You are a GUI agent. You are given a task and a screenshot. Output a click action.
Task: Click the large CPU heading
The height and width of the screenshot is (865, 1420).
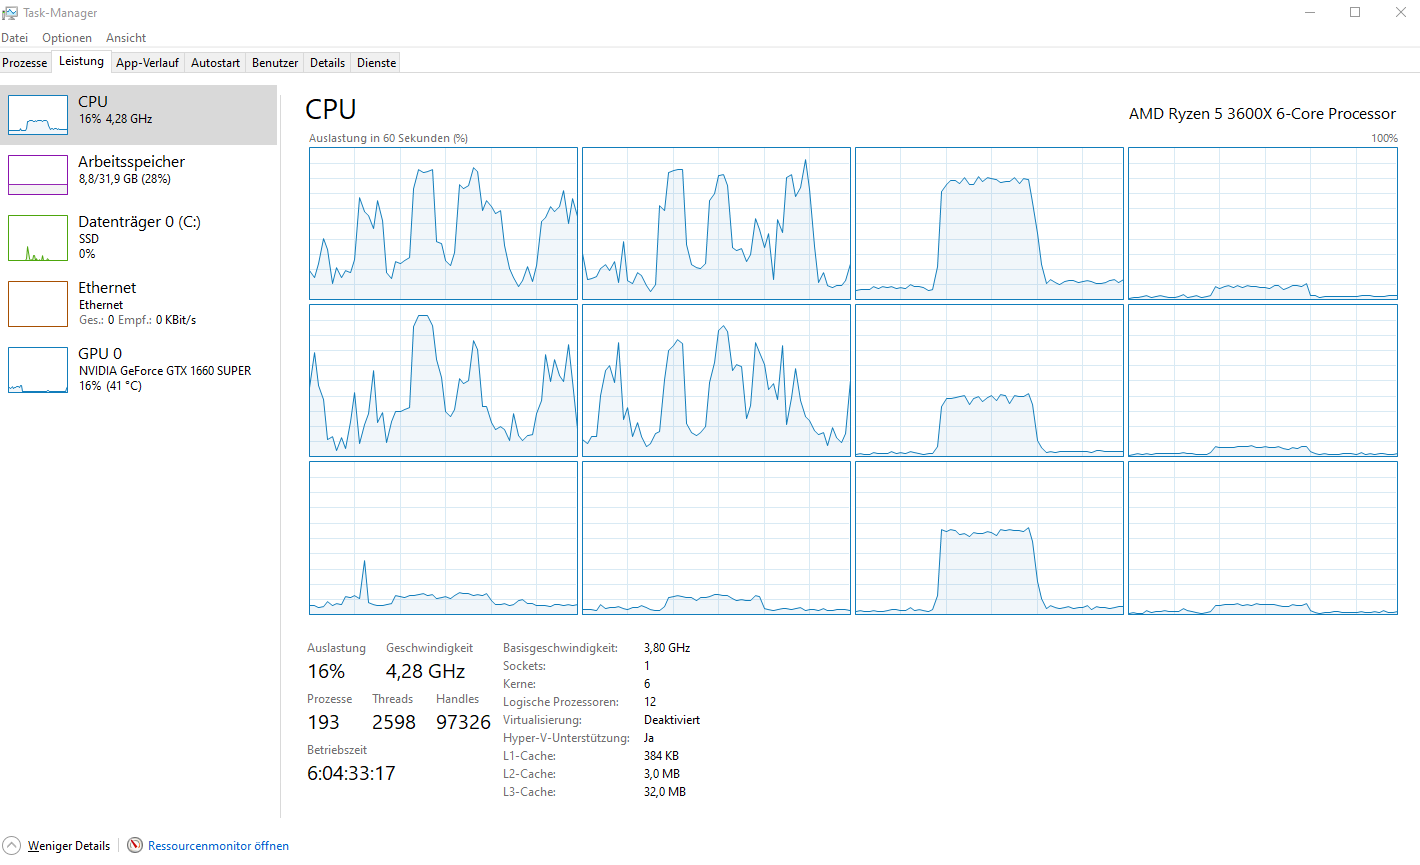[x=331, y=109]
